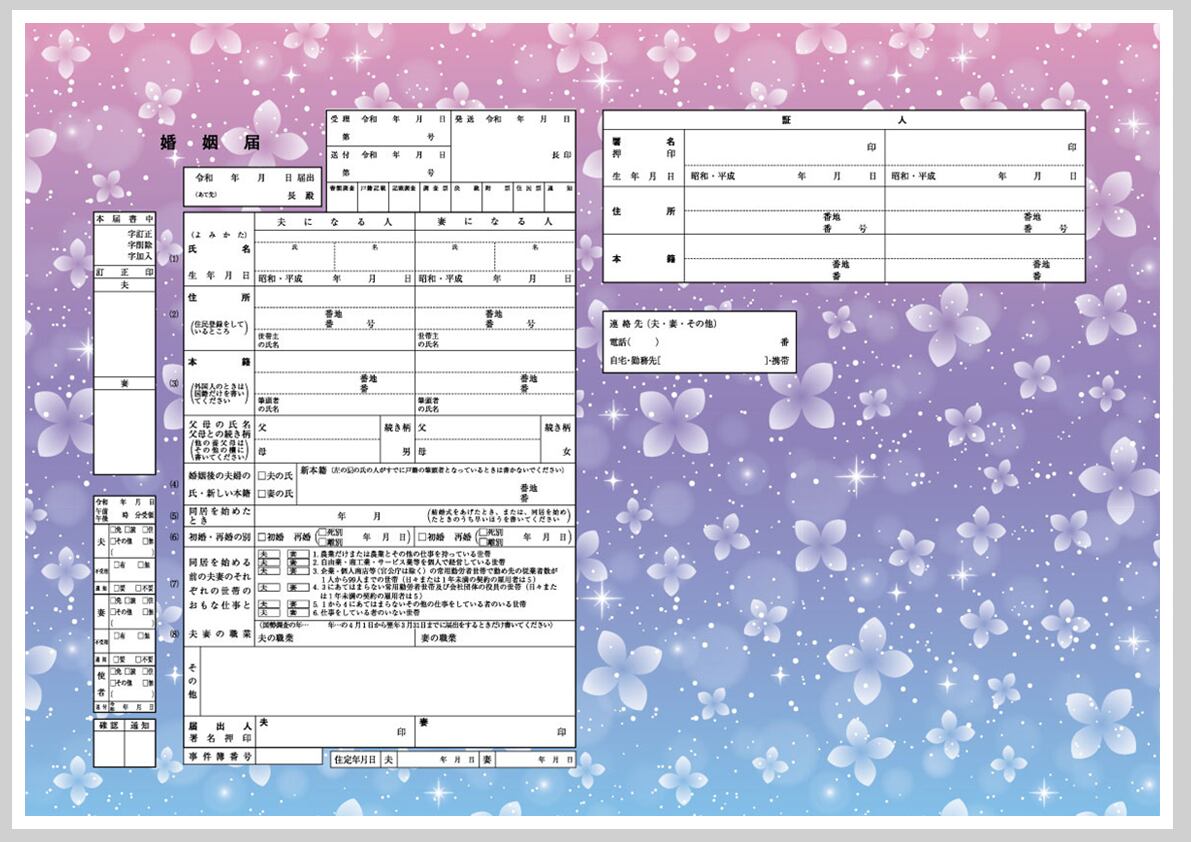1191x842 pixels.
Task: Click the 自宅・勤務先 line in 連絡先
Action: click(x=699, y=361)
